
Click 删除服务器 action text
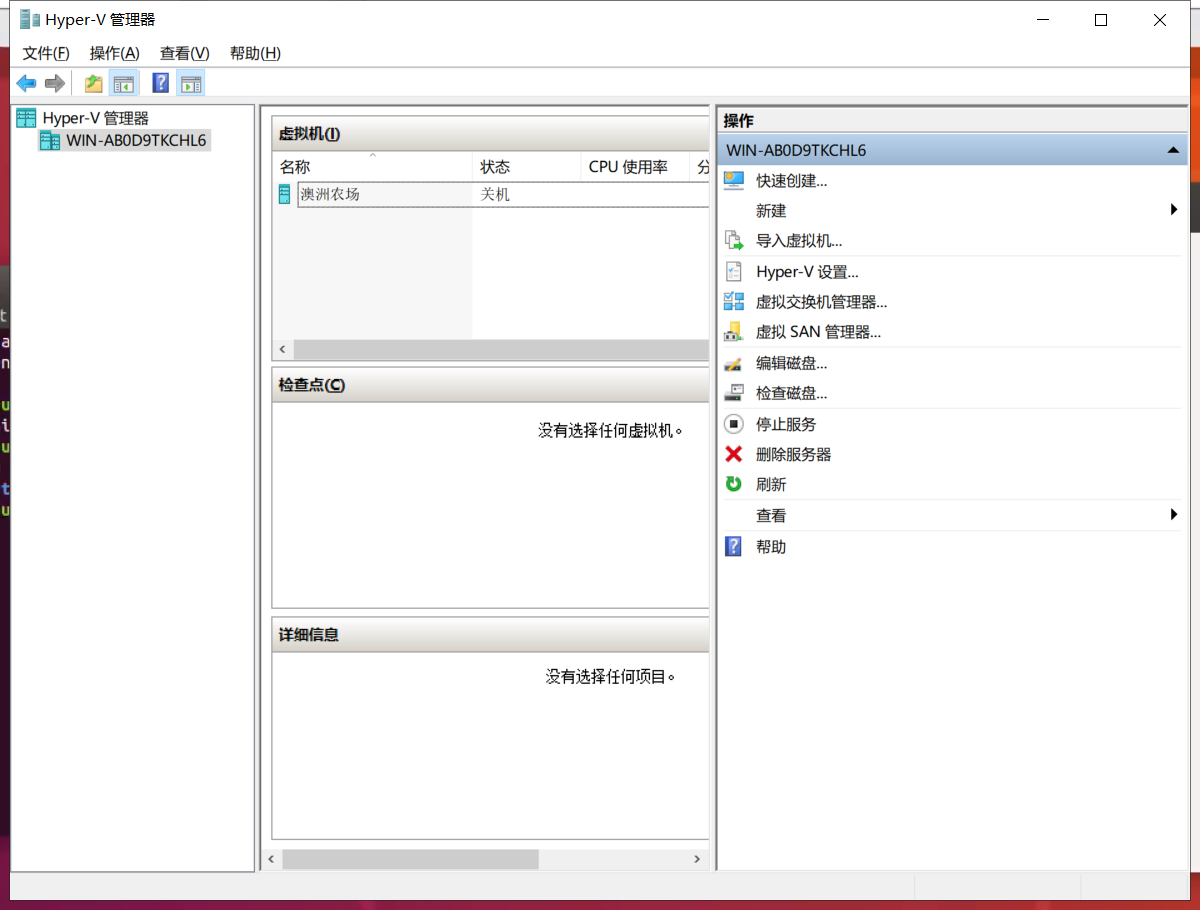coord(794,454)
